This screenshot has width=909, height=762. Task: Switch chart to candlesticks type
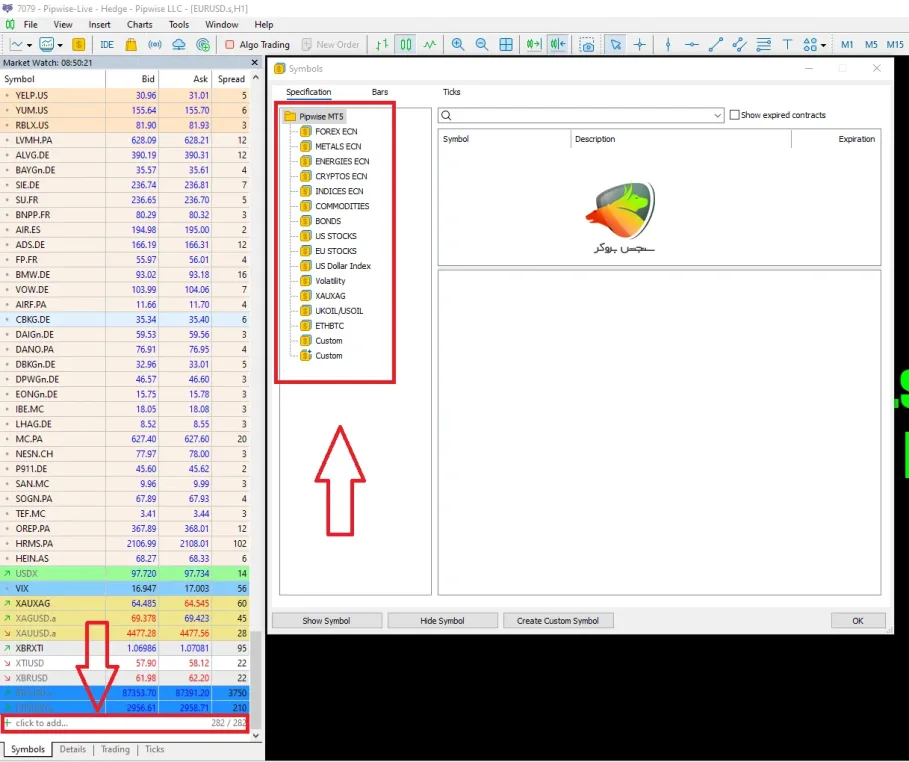pos(406,45)
